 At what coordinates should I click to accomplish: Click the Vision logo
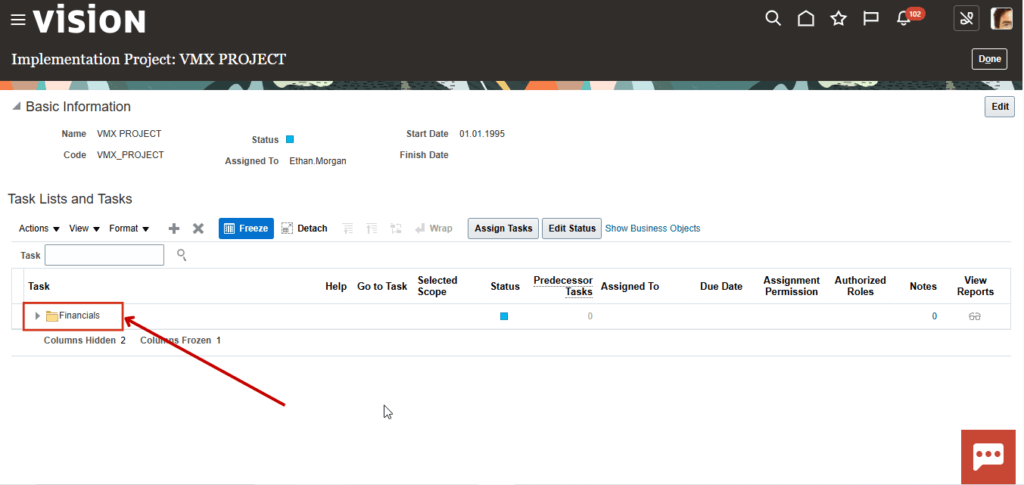tap(89, 20)
